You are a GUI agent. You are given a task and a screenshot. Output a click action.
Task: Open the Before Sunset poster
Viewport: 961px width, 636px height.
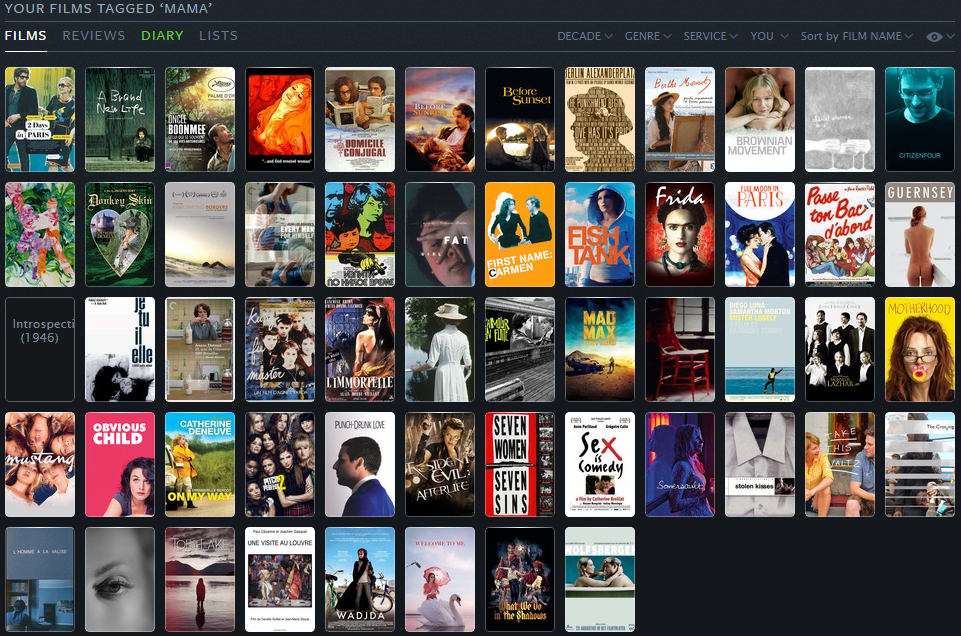point(520,119)
